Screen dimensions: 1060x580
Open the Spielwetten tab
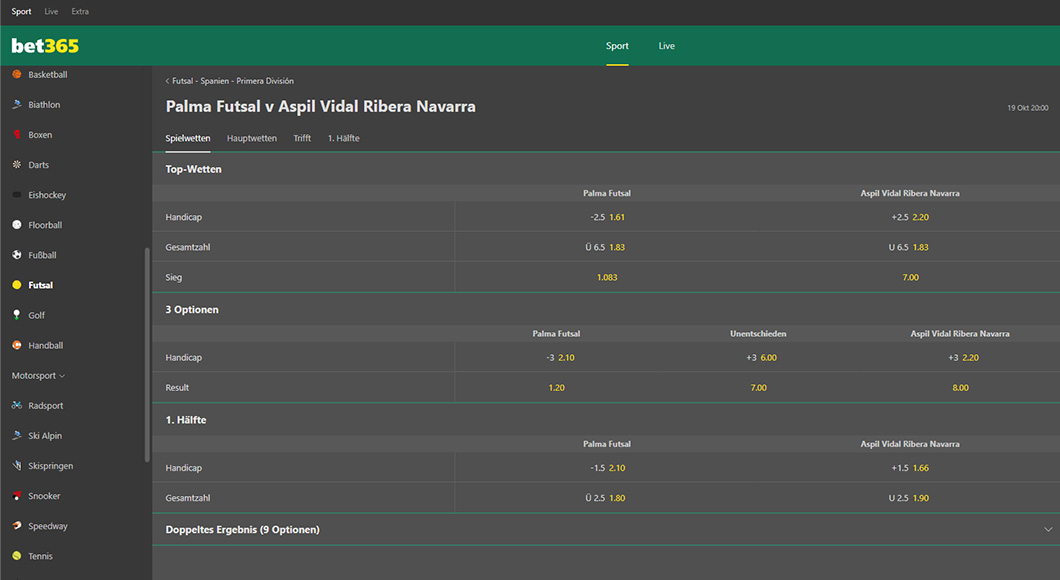(x=188, y=138)
